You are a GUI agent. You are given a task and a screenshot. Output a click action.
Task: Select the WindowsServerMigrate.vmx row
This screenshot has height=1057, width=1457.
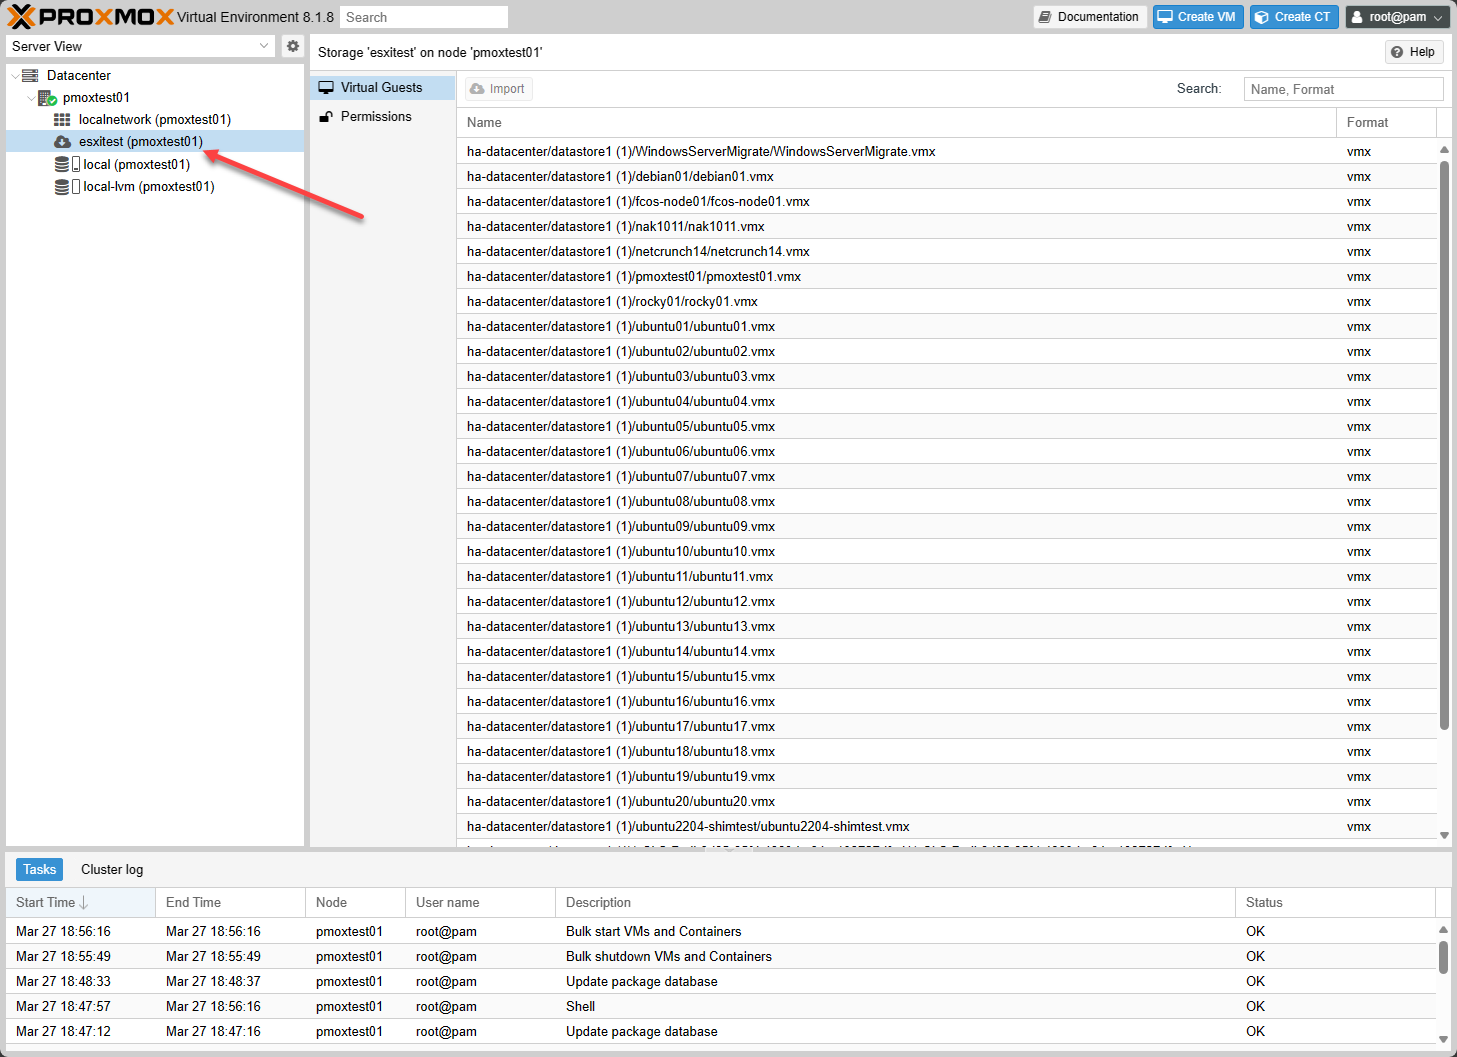coord(946,152)
